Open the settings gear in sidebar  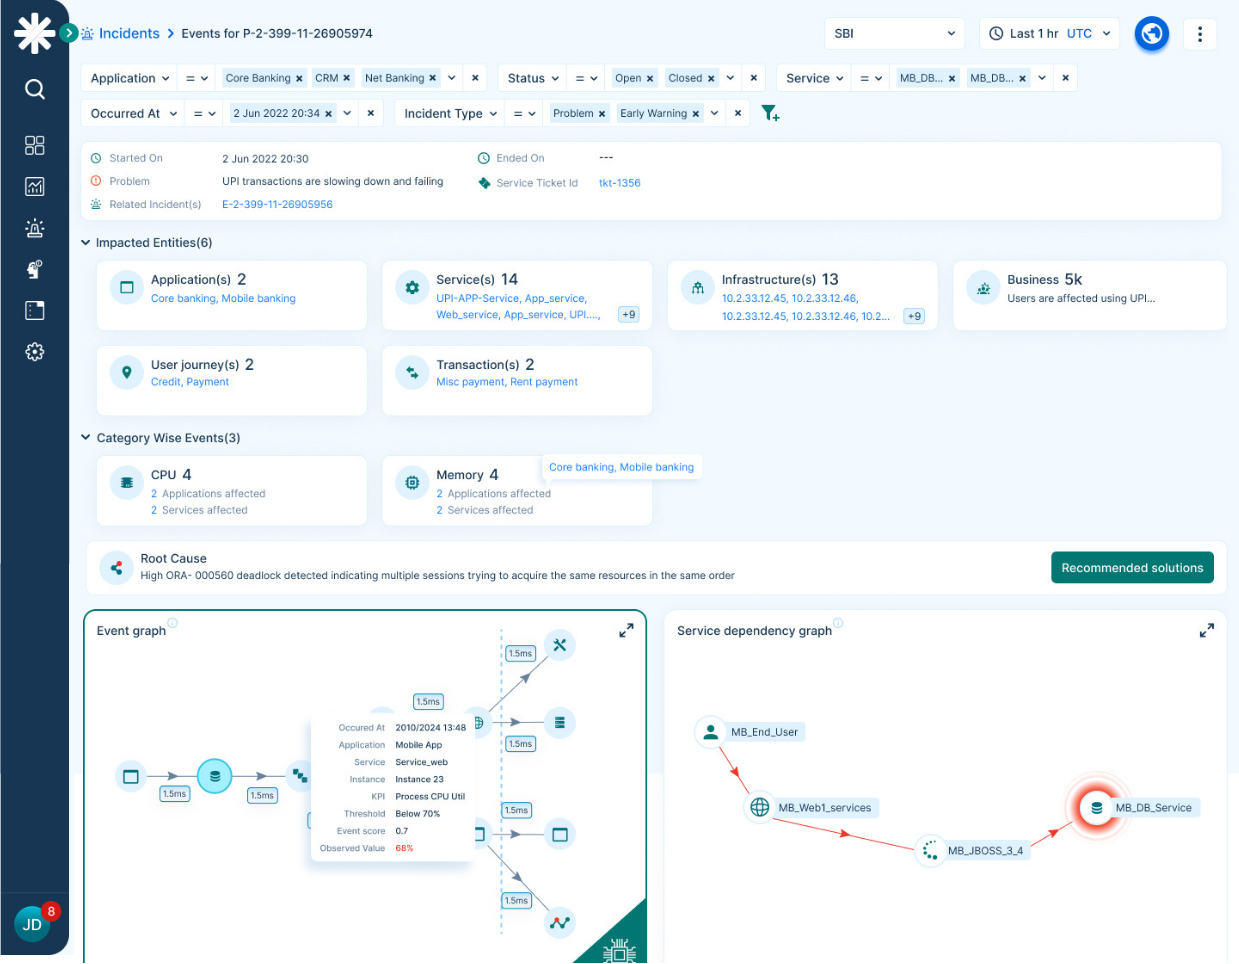coord(35,352)
